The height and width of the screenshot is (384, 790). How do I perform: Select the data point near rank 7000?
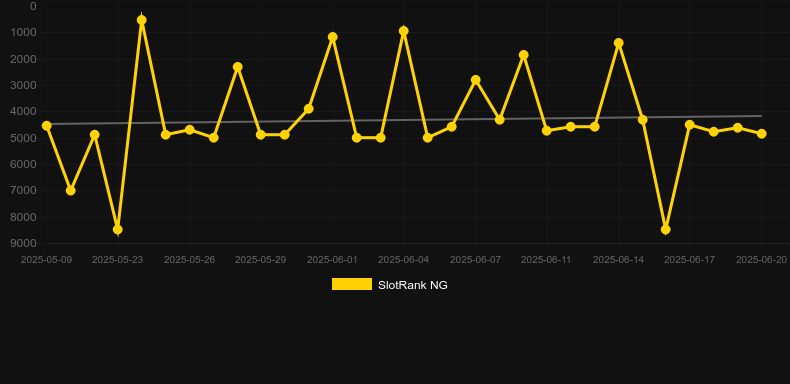(71, 190)
